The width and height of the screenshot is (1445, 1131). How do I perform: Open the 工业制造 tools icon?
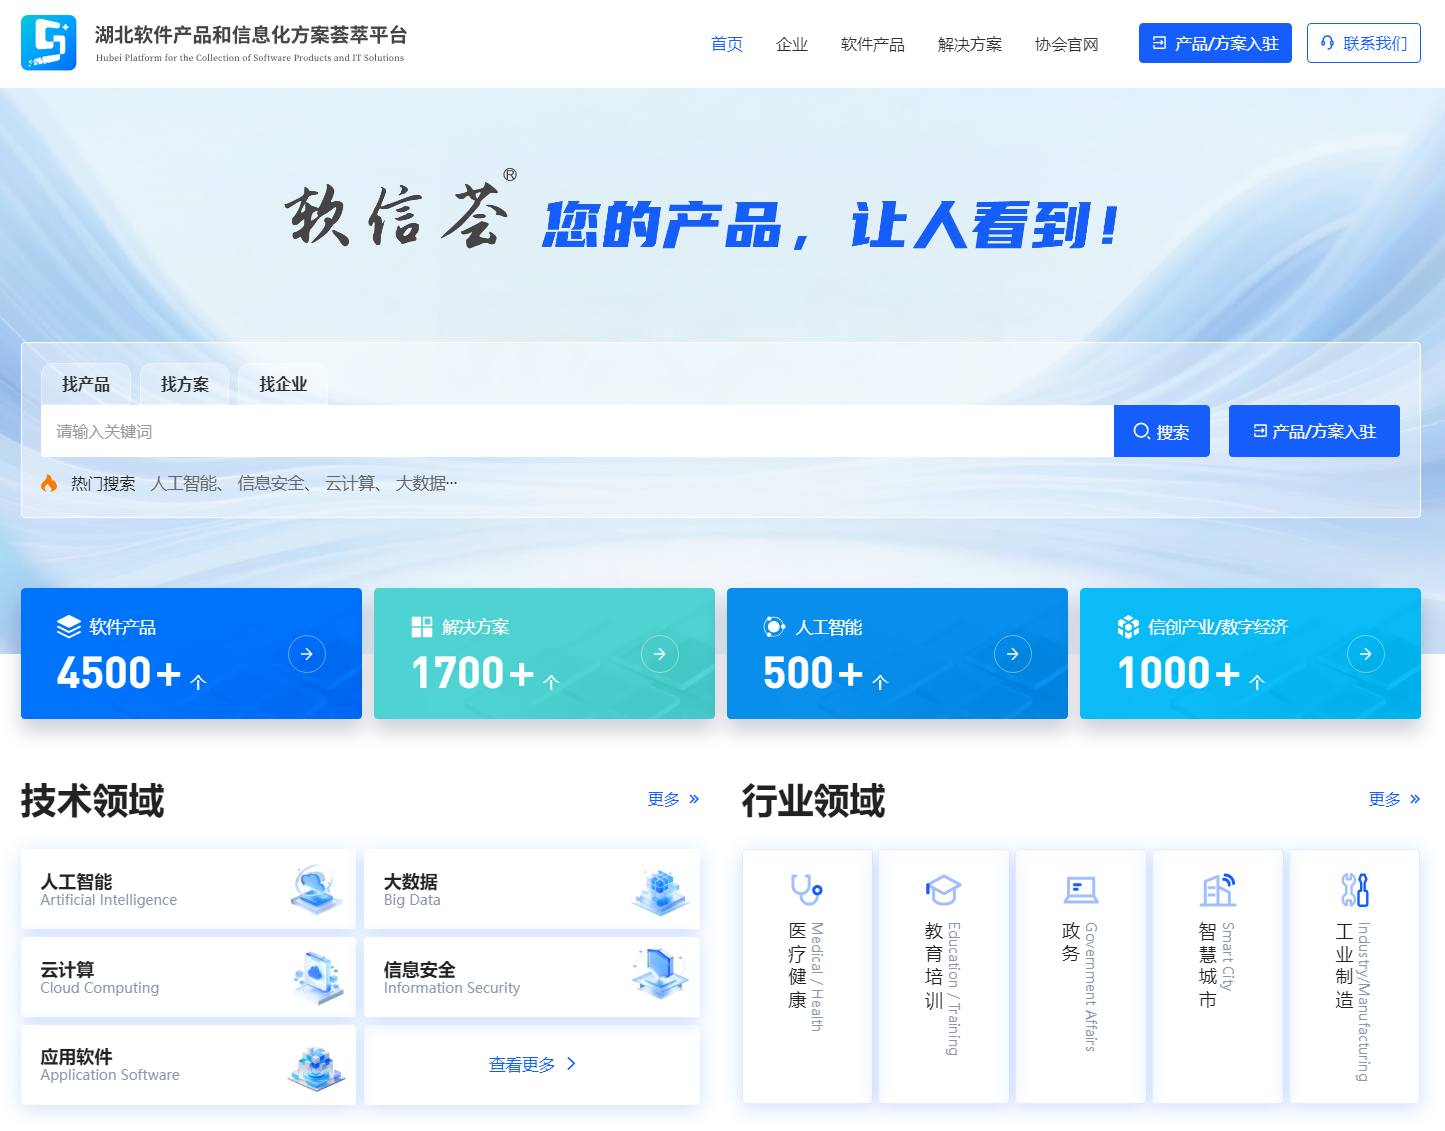(1354, 889)
